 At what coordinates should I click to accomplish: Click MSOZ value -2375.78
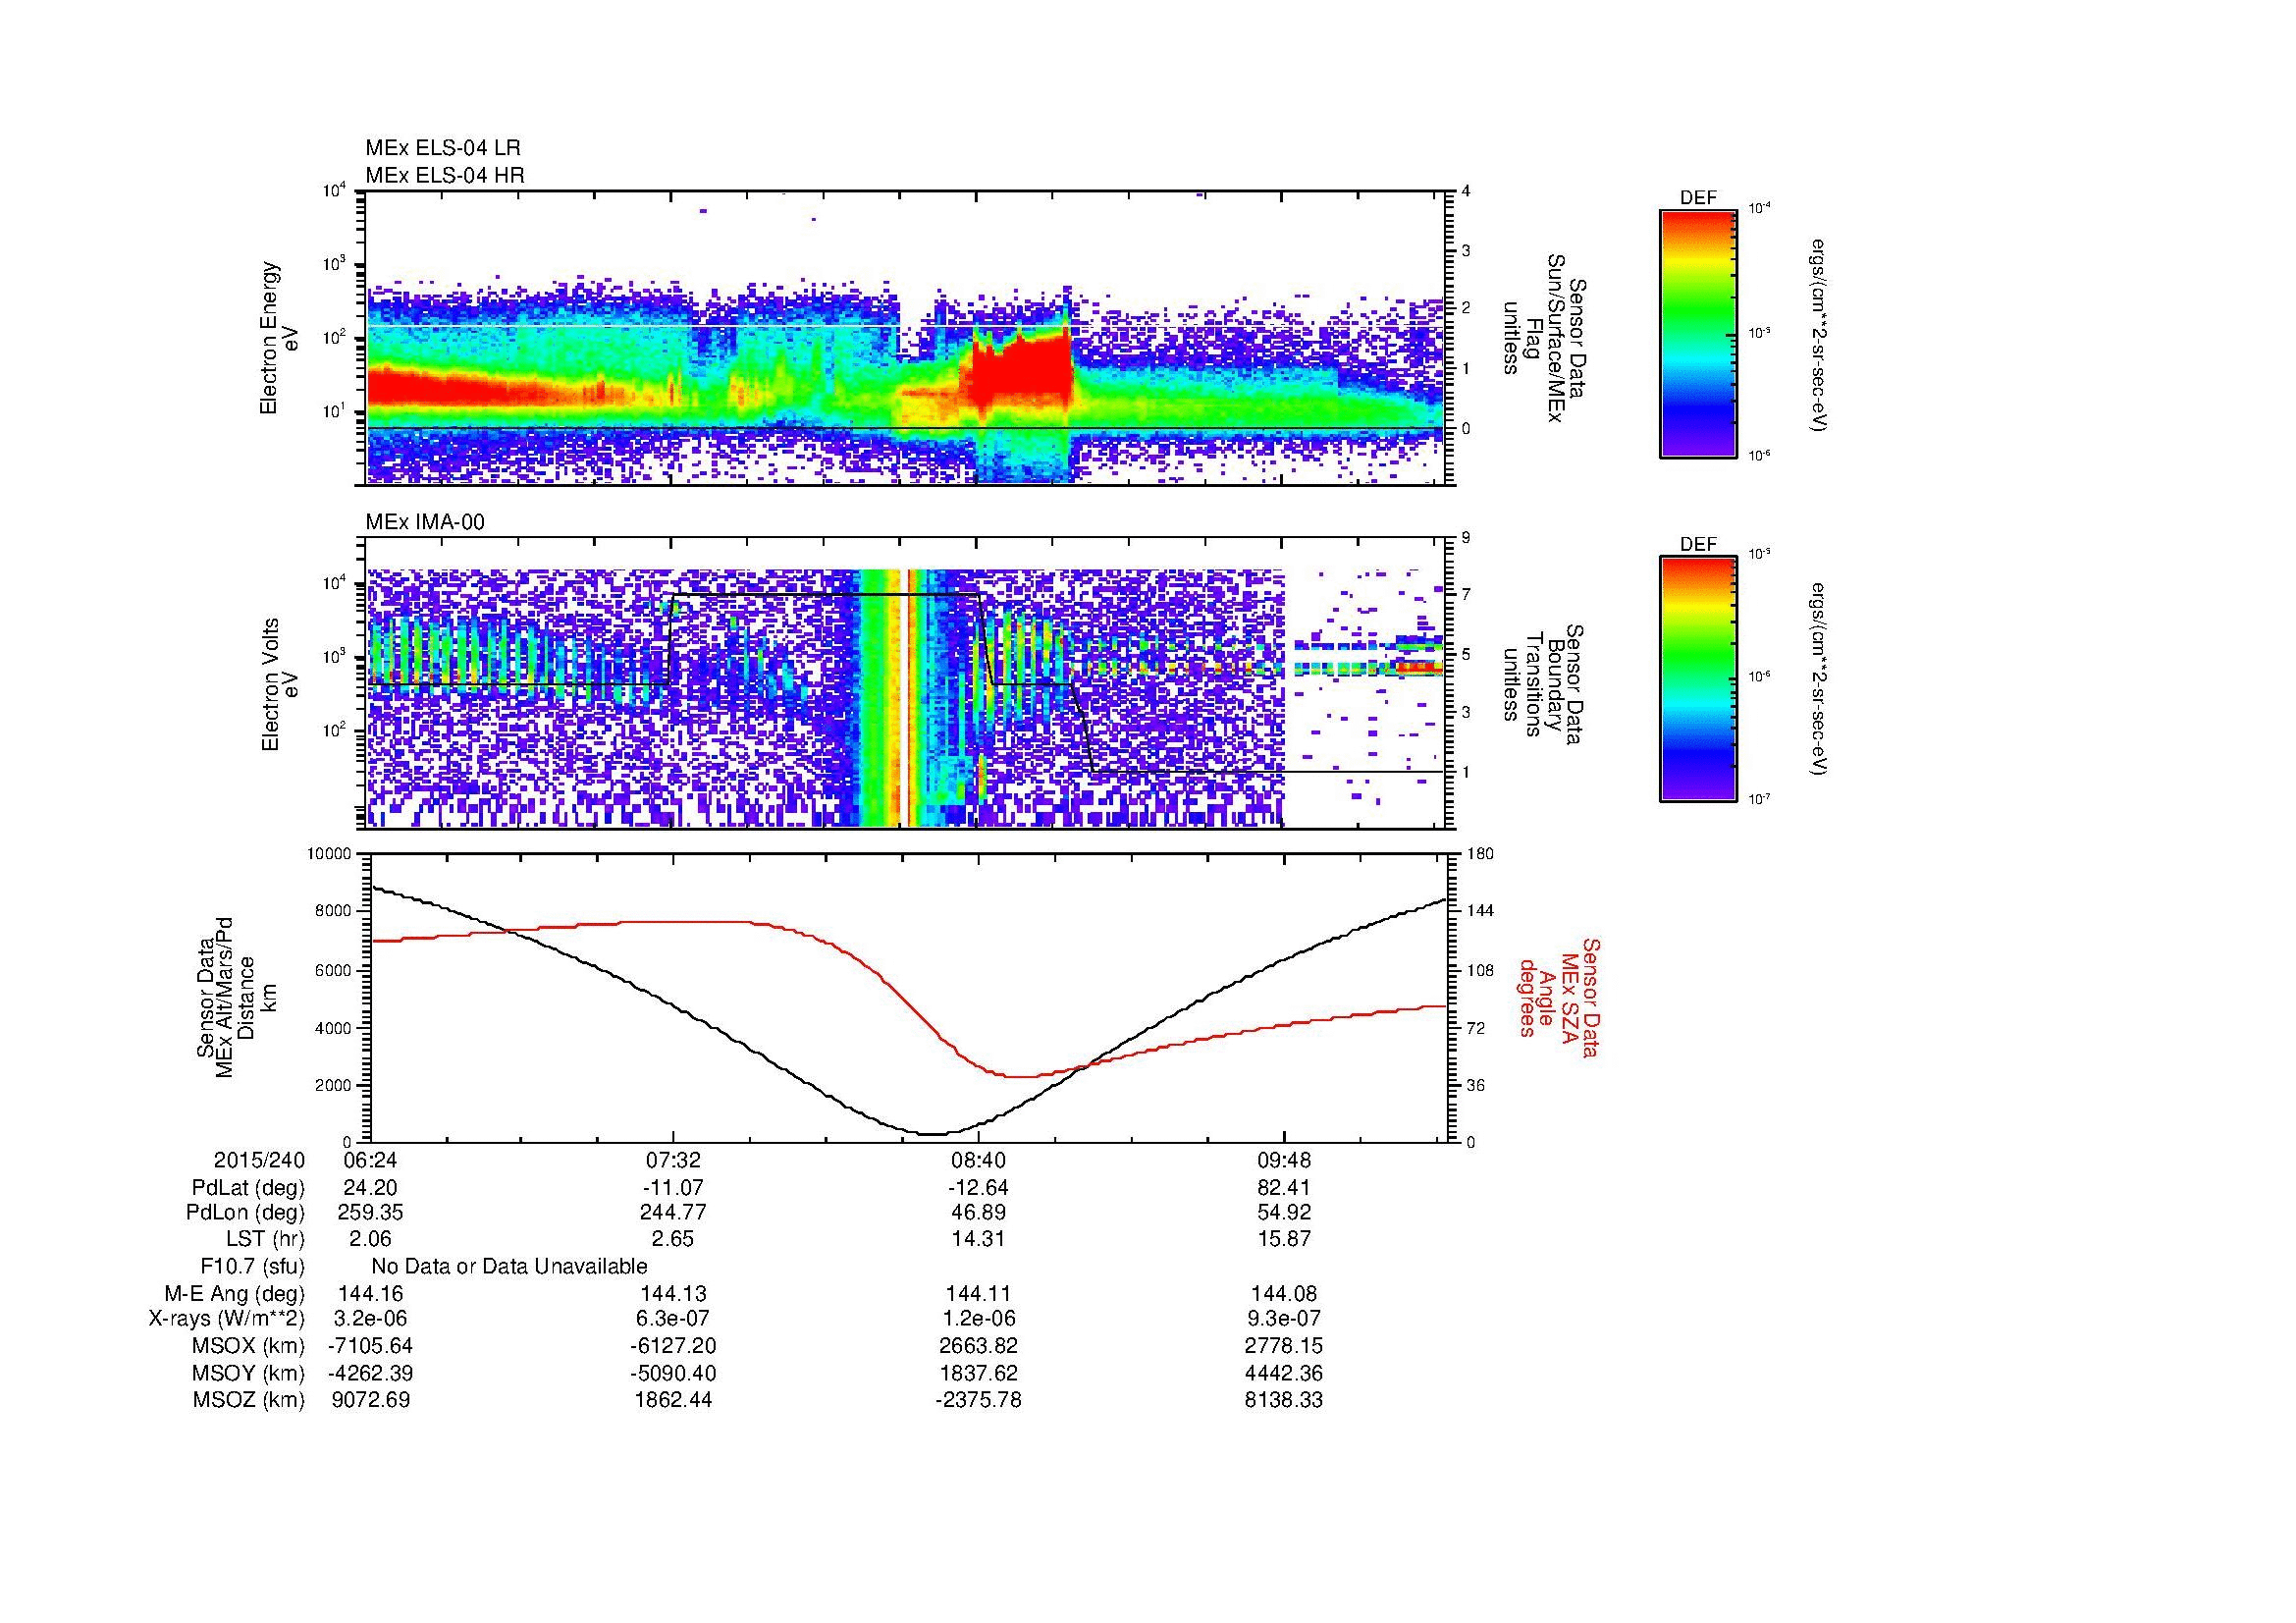pos(978,1400)
